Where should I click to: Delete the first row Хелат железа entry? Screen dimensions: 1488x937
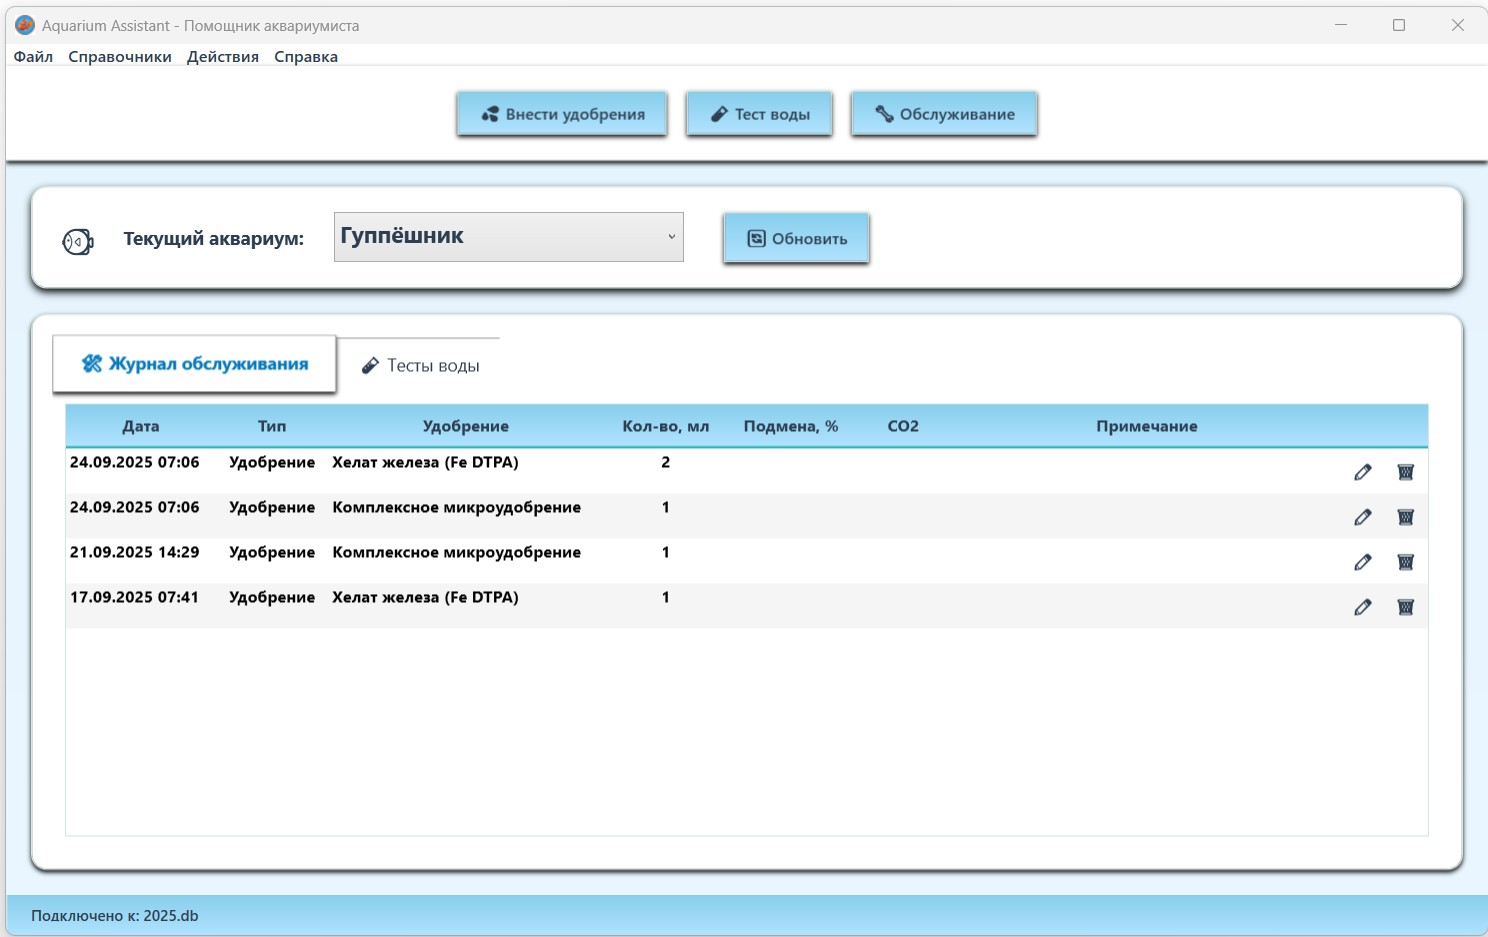1405,472
